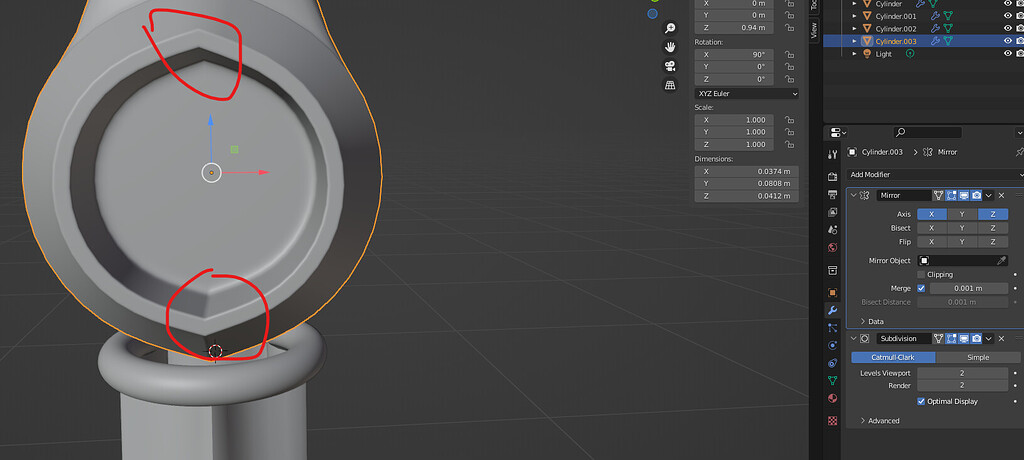The image size is (1024, 460).
Task: Toggle lock on Rotation X value
Action: tap(790, 55)
